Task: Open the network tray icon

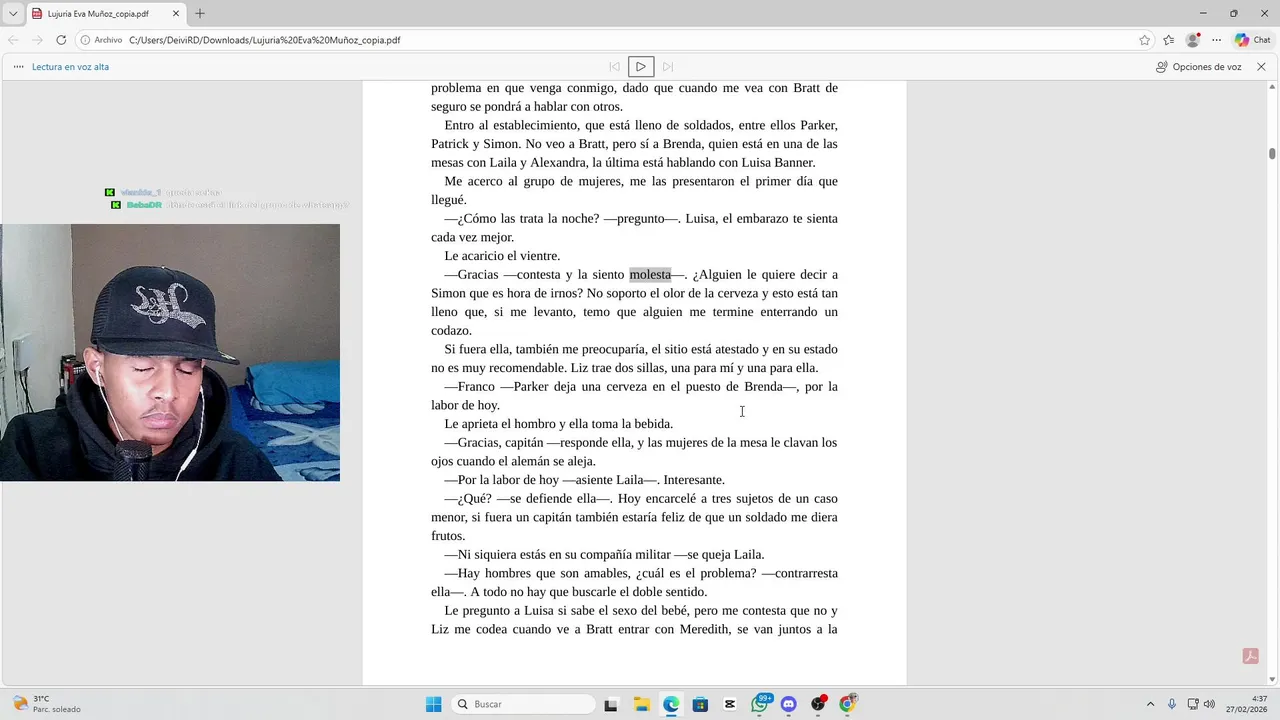Action: pos(1194,704)
